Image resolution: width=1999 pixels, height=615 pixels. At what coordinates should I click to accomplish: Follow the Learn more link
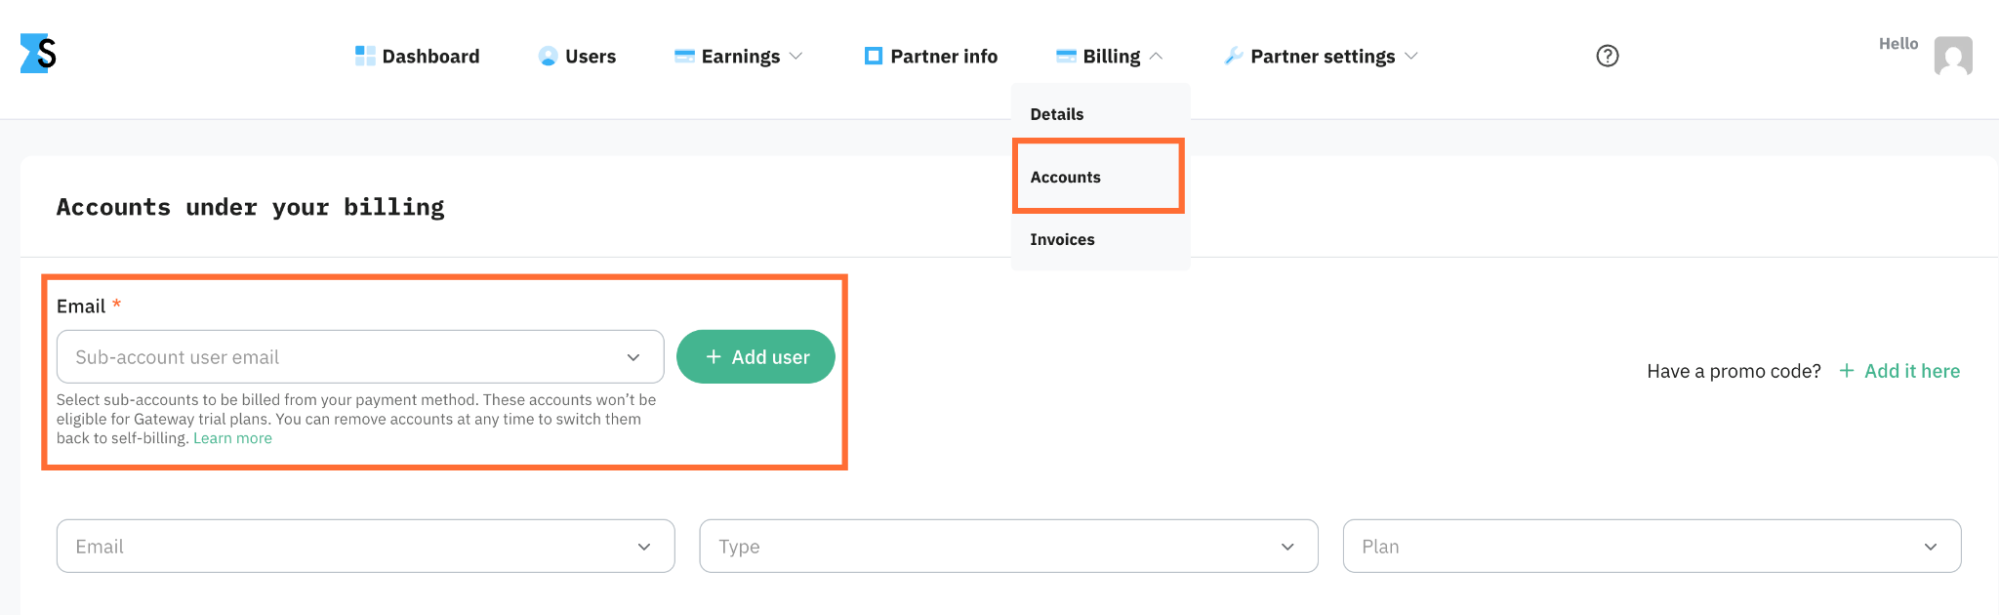click(x=232, y=438)
